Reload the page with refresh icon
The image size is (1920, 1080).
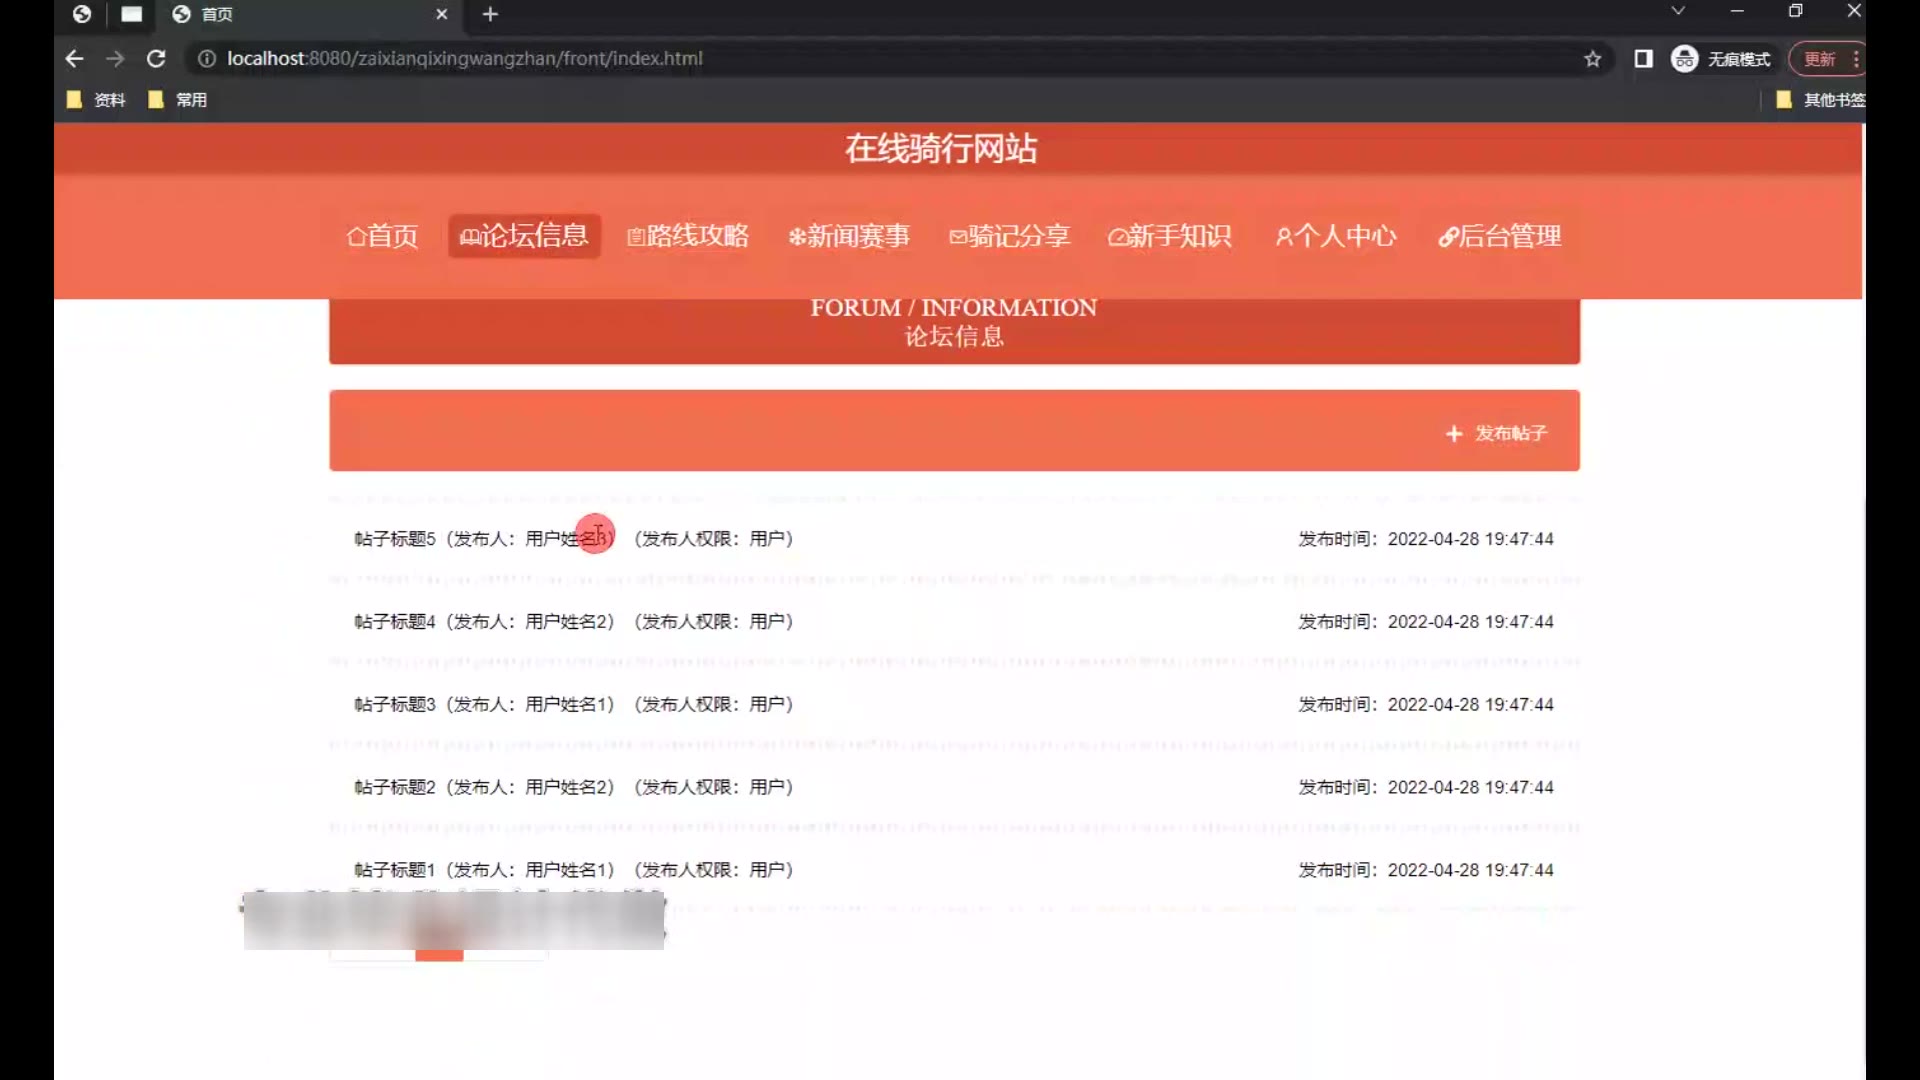156,59
